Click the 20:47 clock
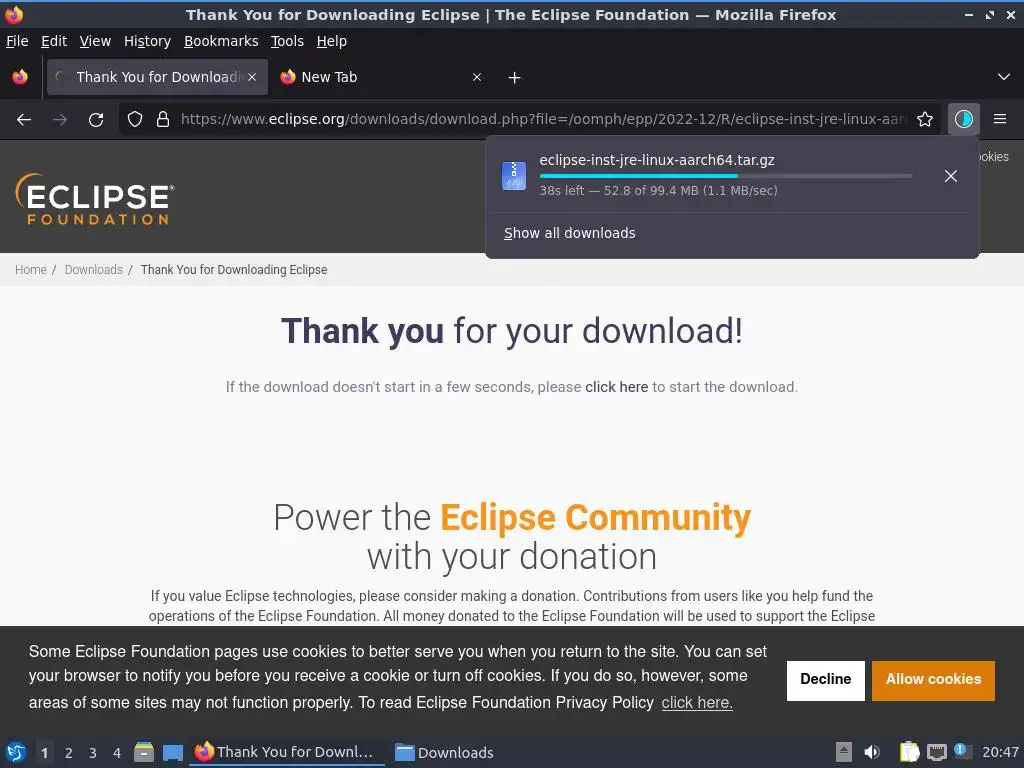The height and width of the screenshot is (768, 1024). [1000, 752]
